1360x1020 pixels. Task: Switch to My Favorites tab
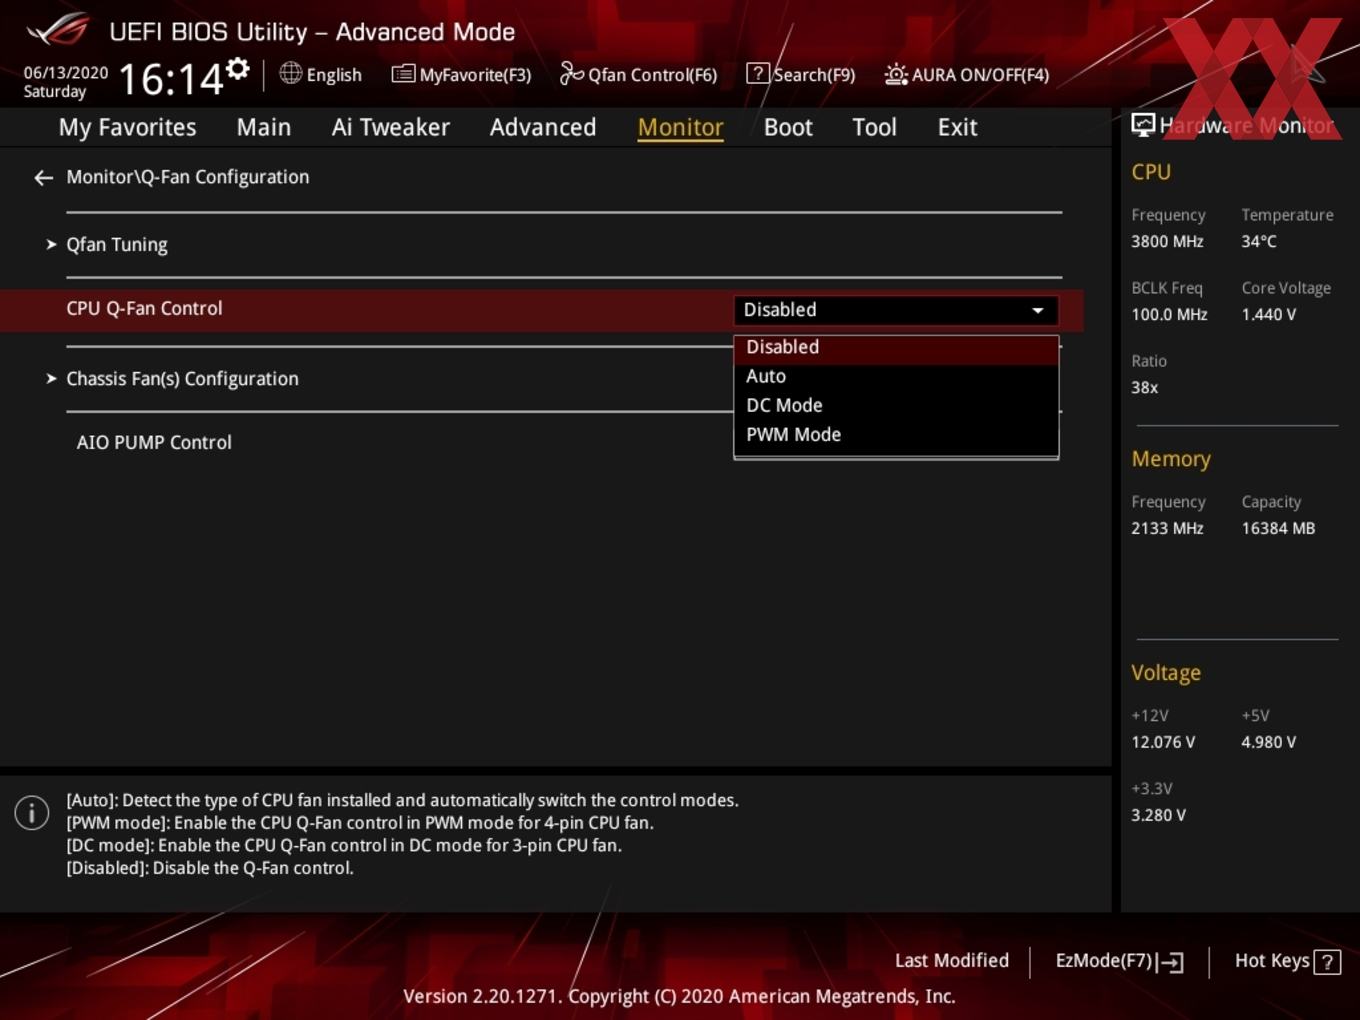(127, 127)
